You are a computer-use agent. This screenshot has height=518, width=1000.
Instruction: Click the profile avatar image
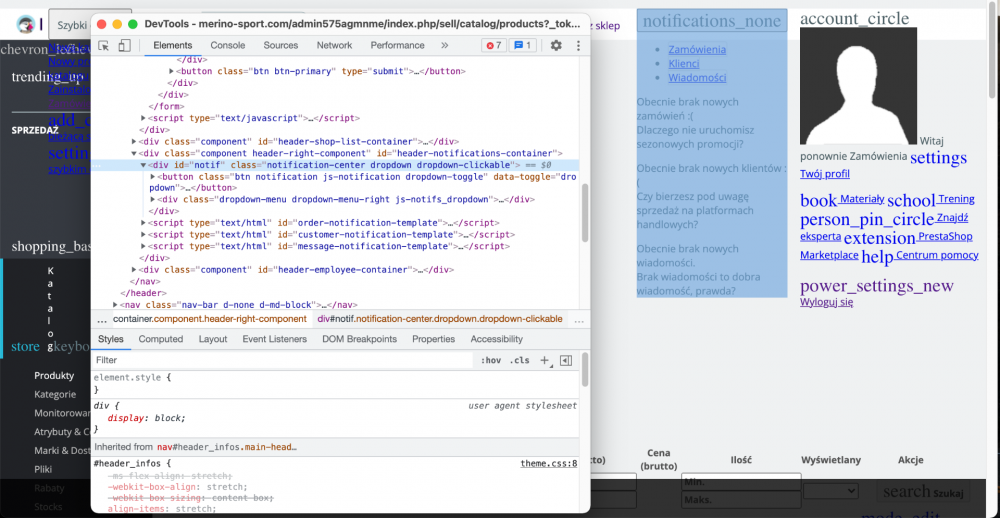pos(858,87)
